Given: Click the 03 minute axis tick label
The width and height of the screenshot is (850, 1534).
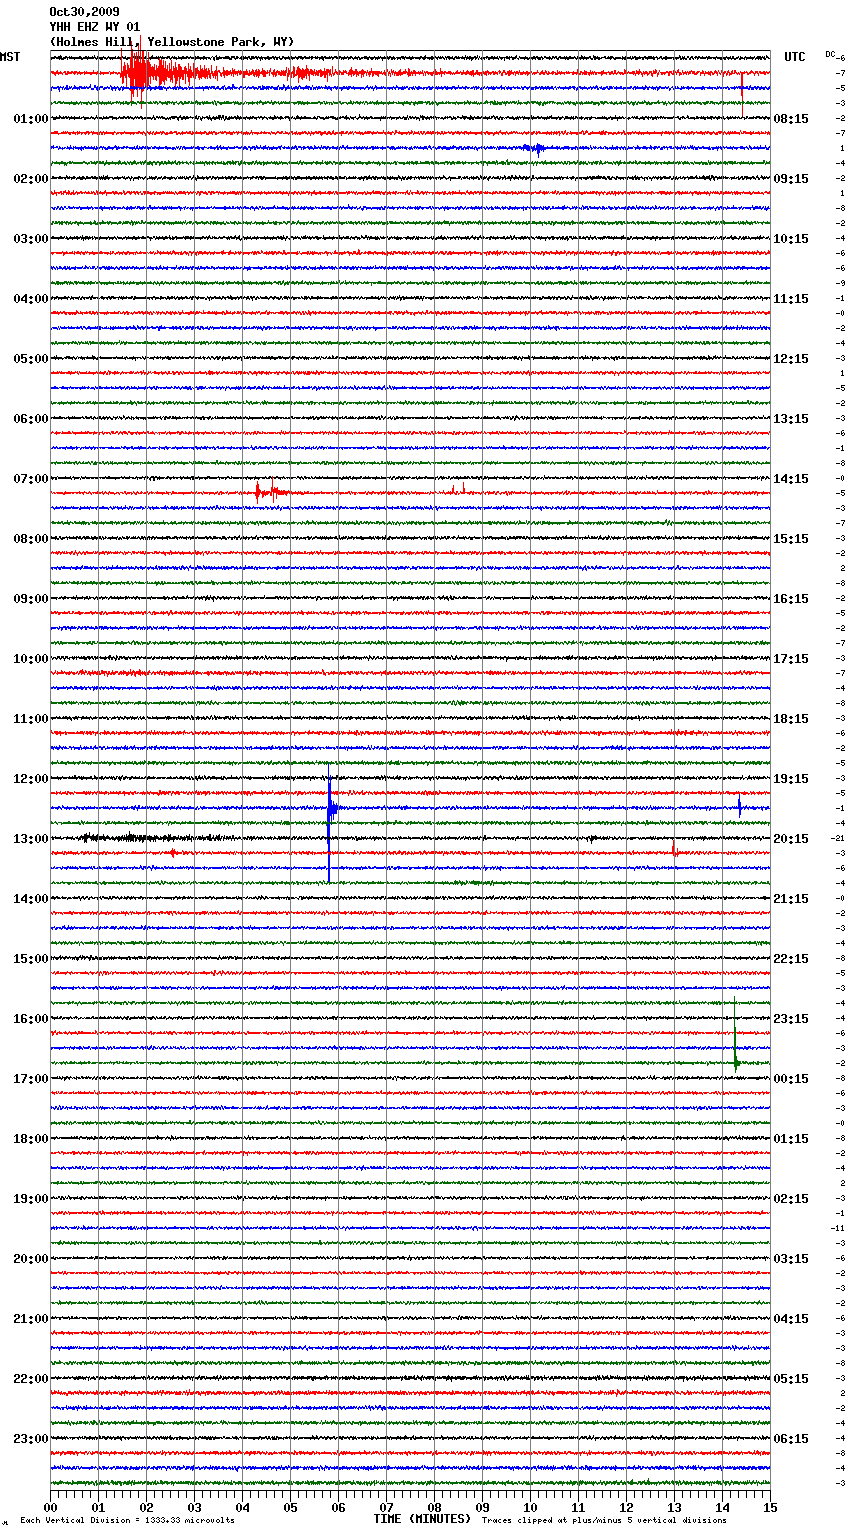Looking at the screenshot, I should [x=195, y=1507].
